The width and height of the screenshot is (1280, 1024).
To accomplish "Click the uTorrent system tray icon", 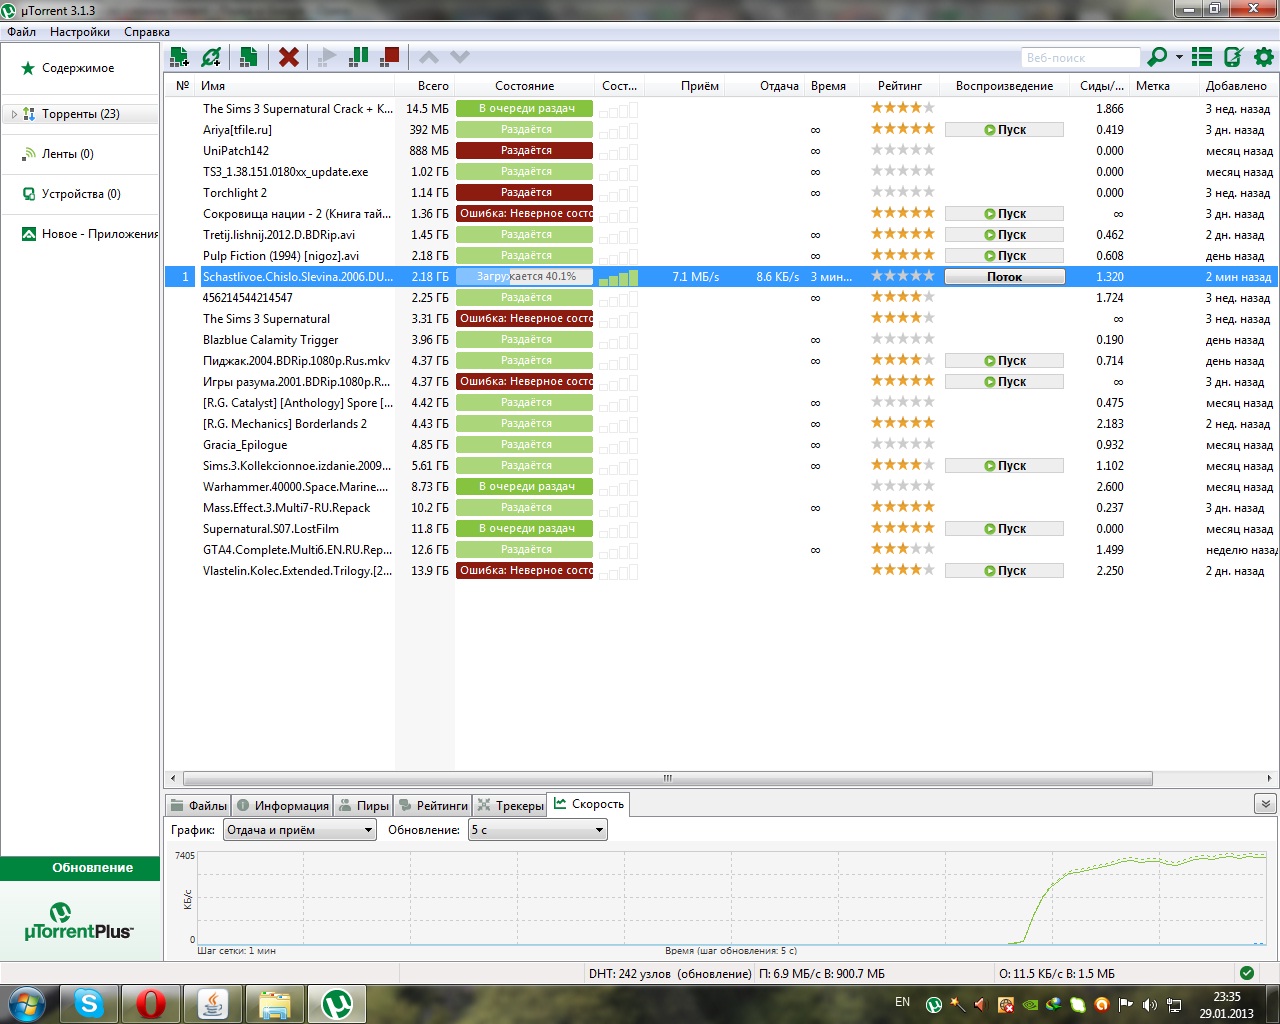I will pyautogui.click(x=934, y=1005).
